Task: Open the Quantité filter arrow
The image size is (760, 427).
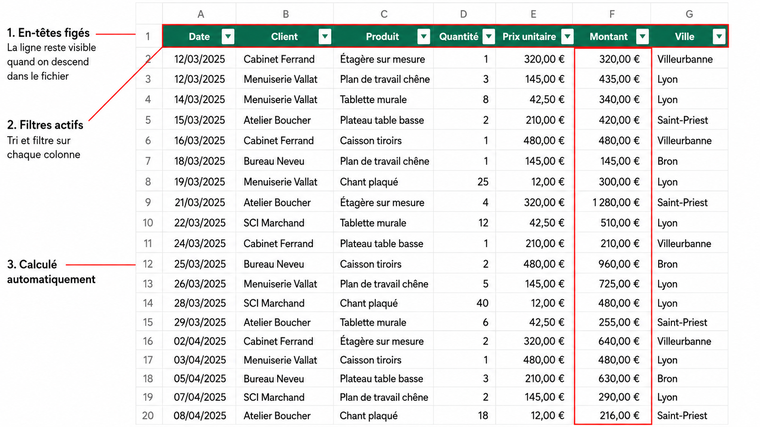Action: pos(489,37)
